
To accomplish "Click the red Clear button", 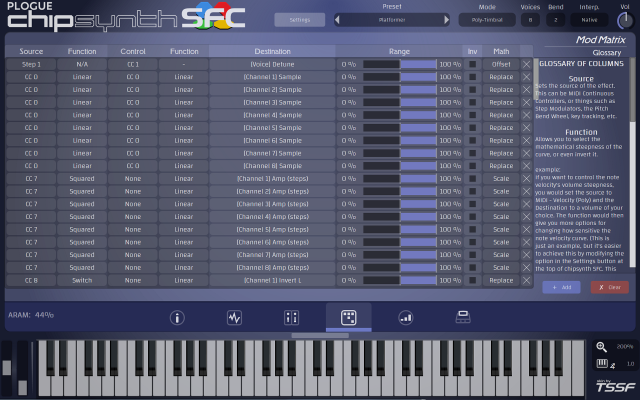I will 609,287.
